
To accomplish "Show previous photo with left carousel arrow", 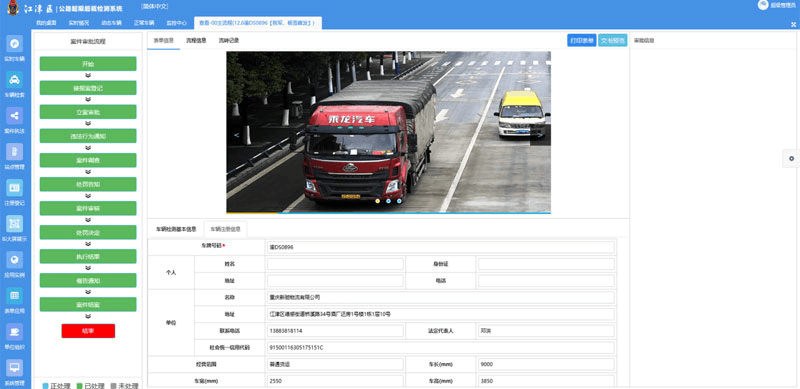I will coord(236,135).
